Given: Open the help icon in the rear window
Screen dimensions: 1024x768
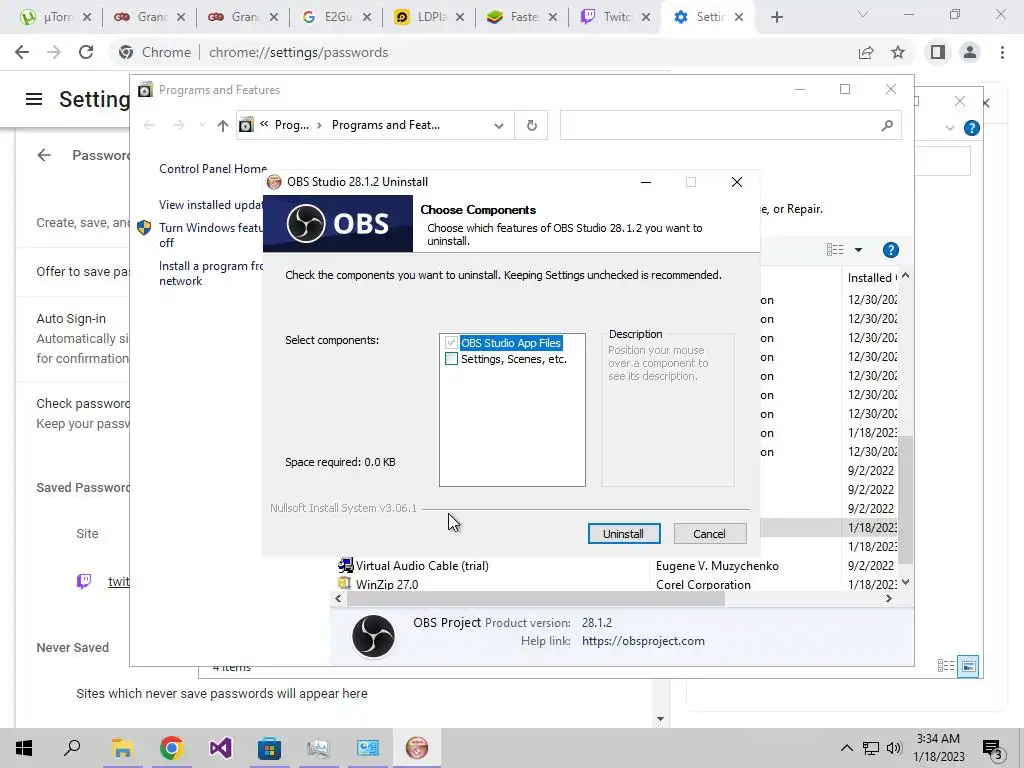Looking at the screenshot, I should (x=972, y=128).
